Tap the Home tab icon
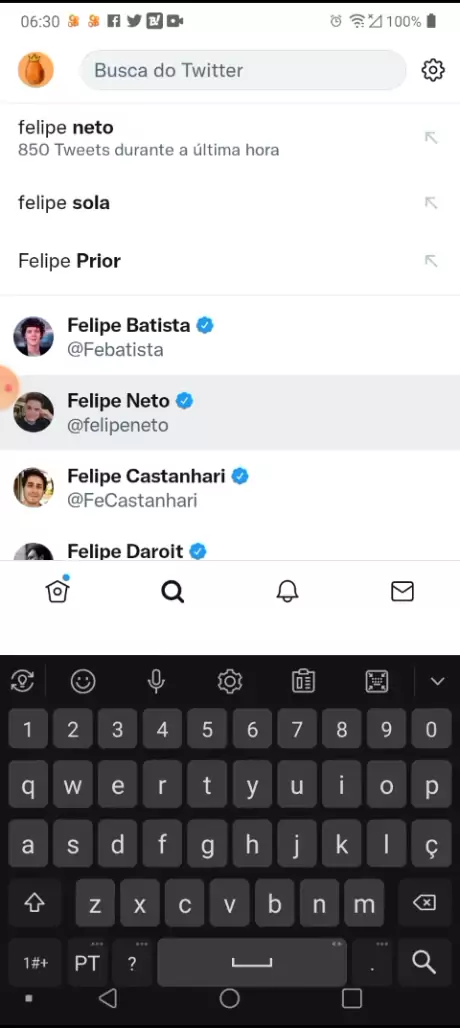 (x=58, y=591)
